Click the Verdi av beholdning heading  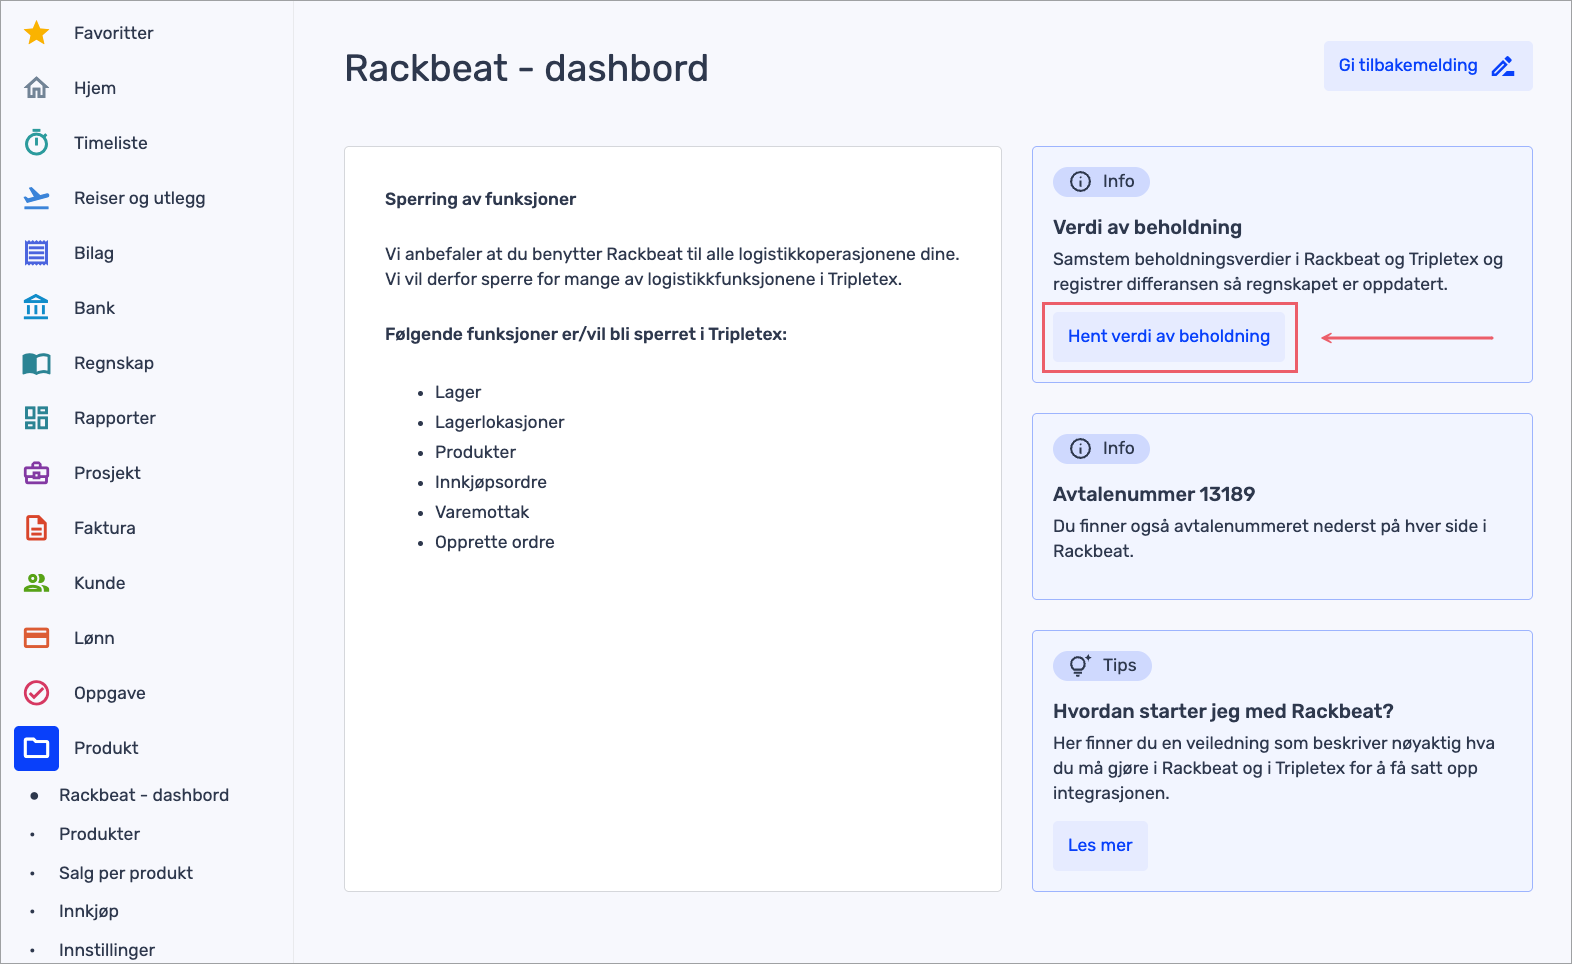(x=1147, y=227)
